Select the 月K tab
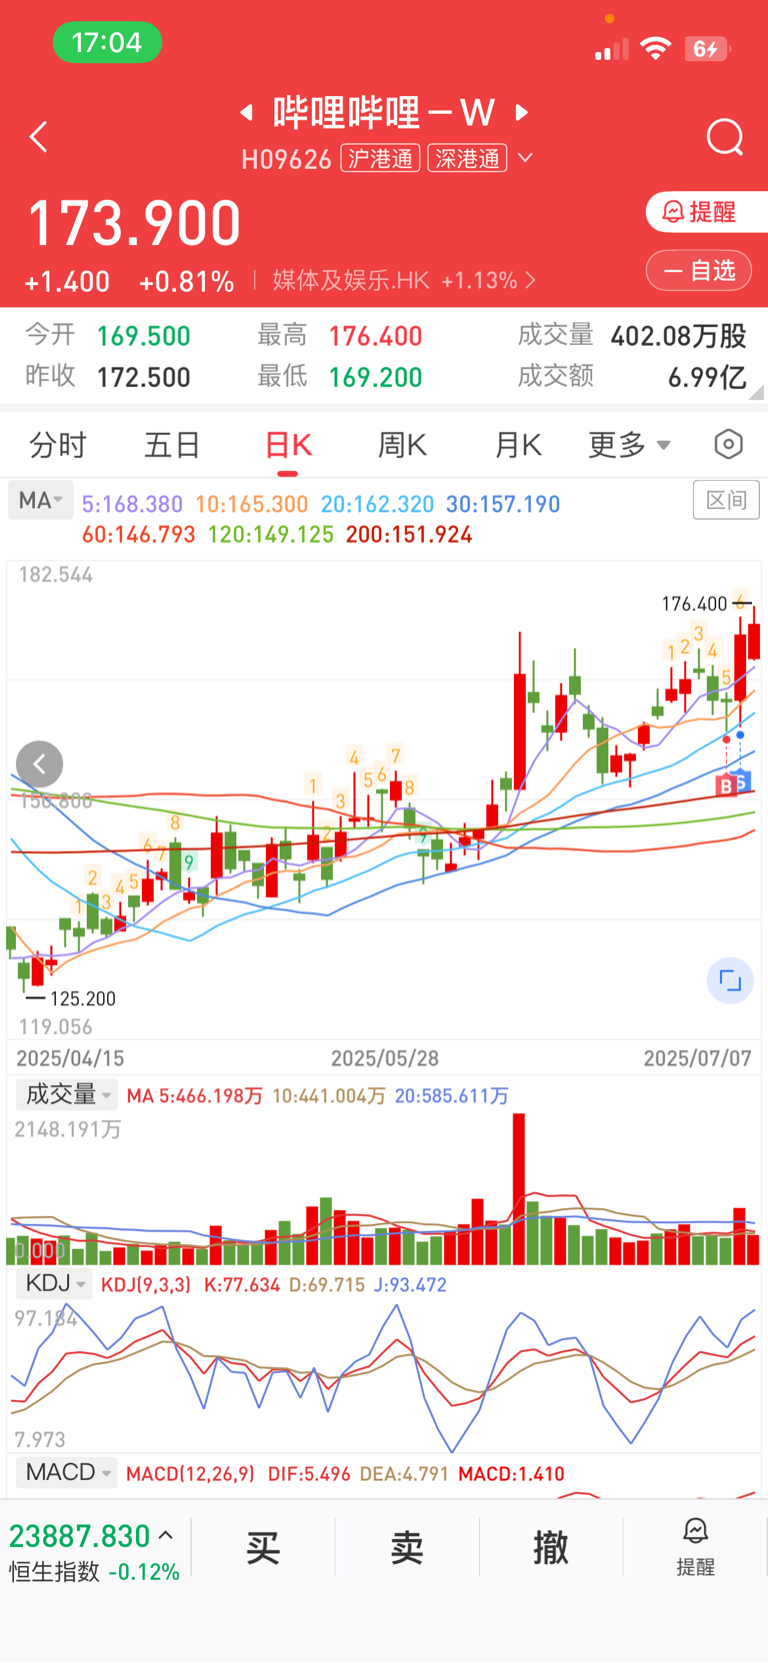The width and height of the screenshot is (768, 1663). point(518,445)
